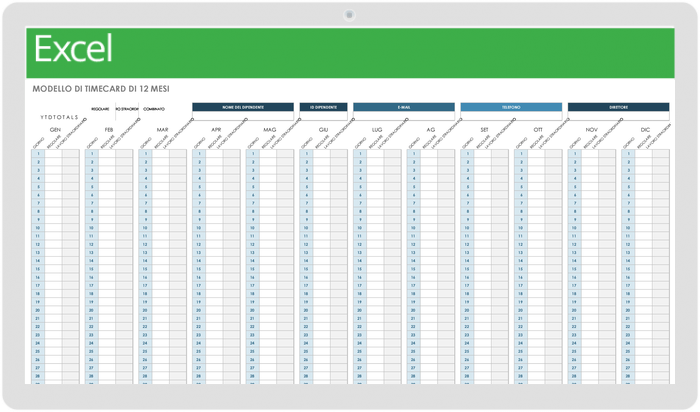Click the 'YTD TOTALS' label

[x=59, y=117]
